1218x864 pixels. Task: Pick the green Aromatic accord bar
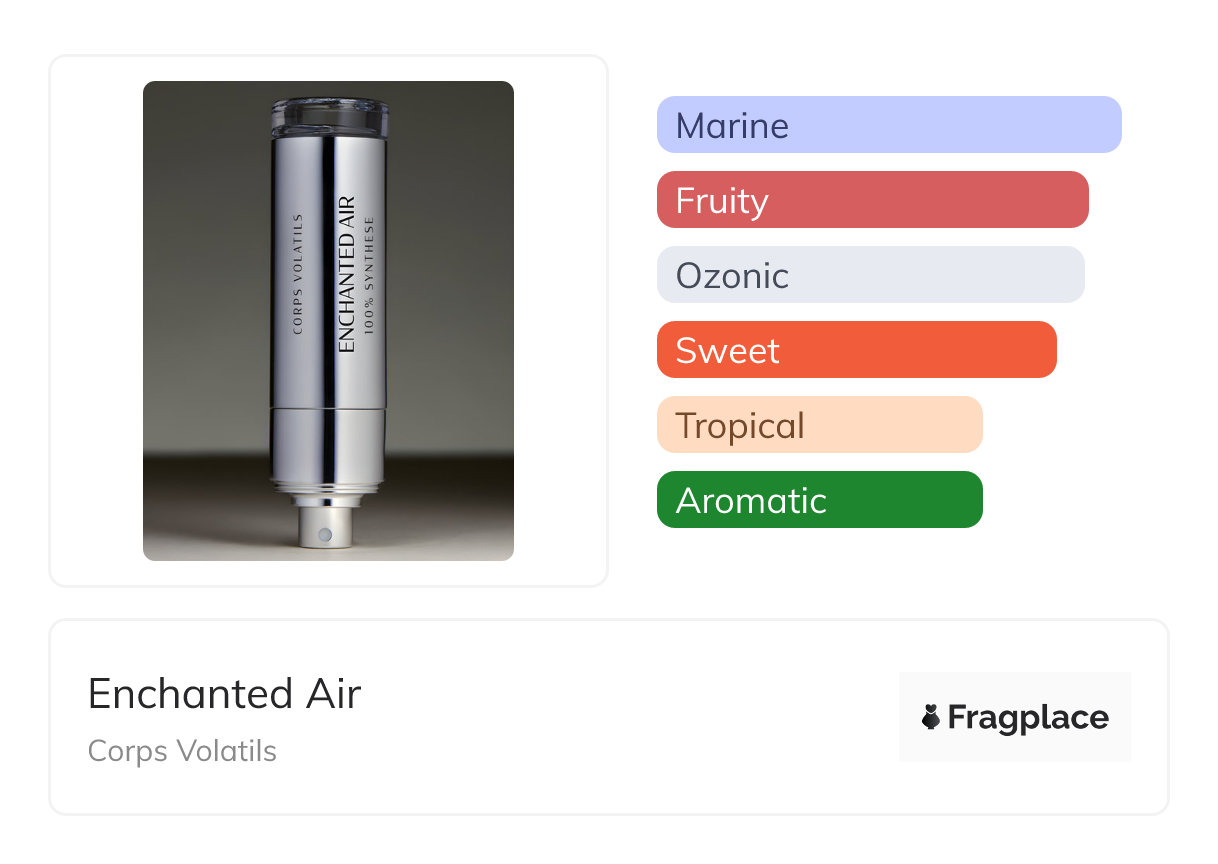pos(819,500)
